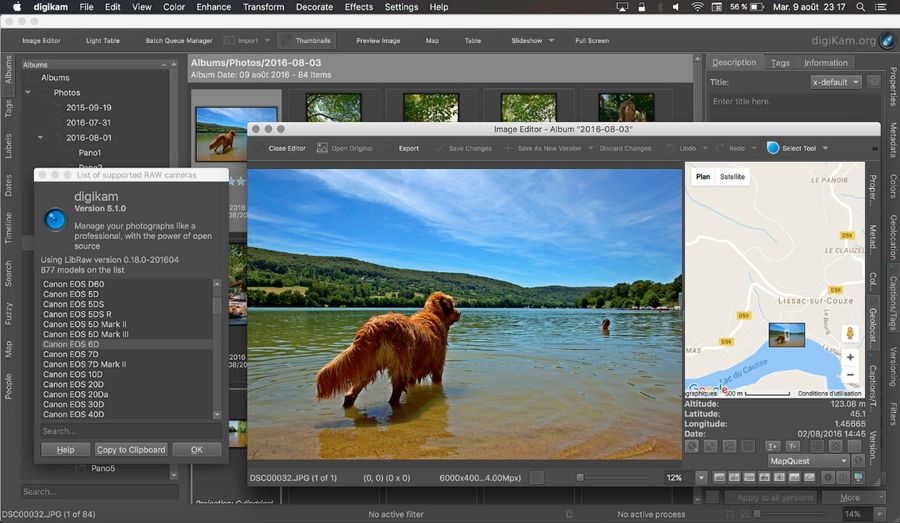This screenshot has width=900, height=523.
Task: Click the Open Original image icon
Action: [x=323, y=148]
